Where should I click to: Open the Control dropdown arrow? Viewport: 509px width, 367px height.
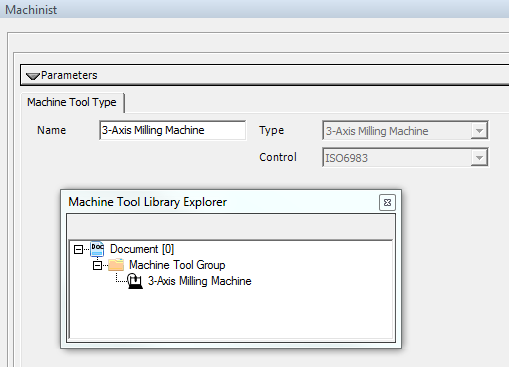point(479,158)
